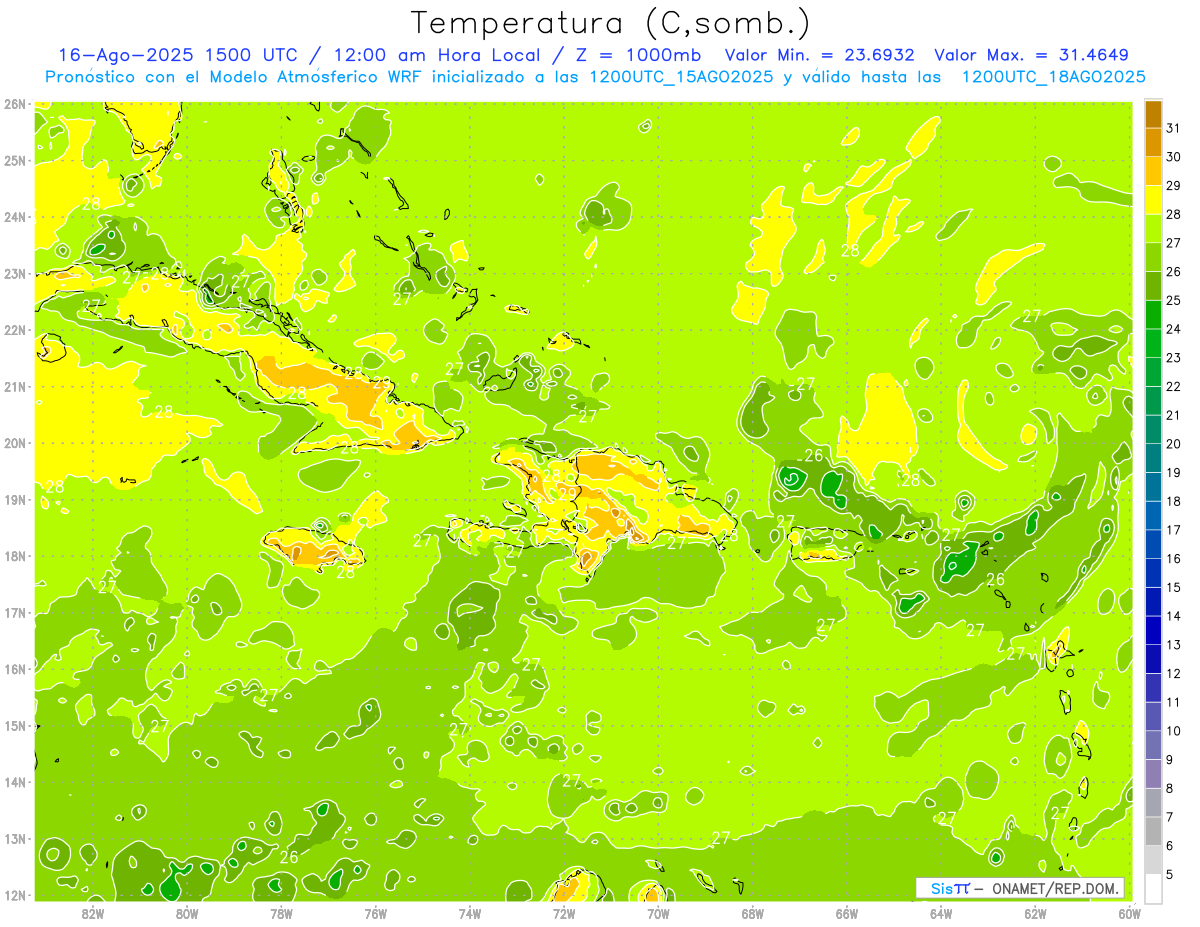This screenshot has height=927, width=1200.
Task: Pick the orange swatch between 30 and 31
Action: [1153, 142]
